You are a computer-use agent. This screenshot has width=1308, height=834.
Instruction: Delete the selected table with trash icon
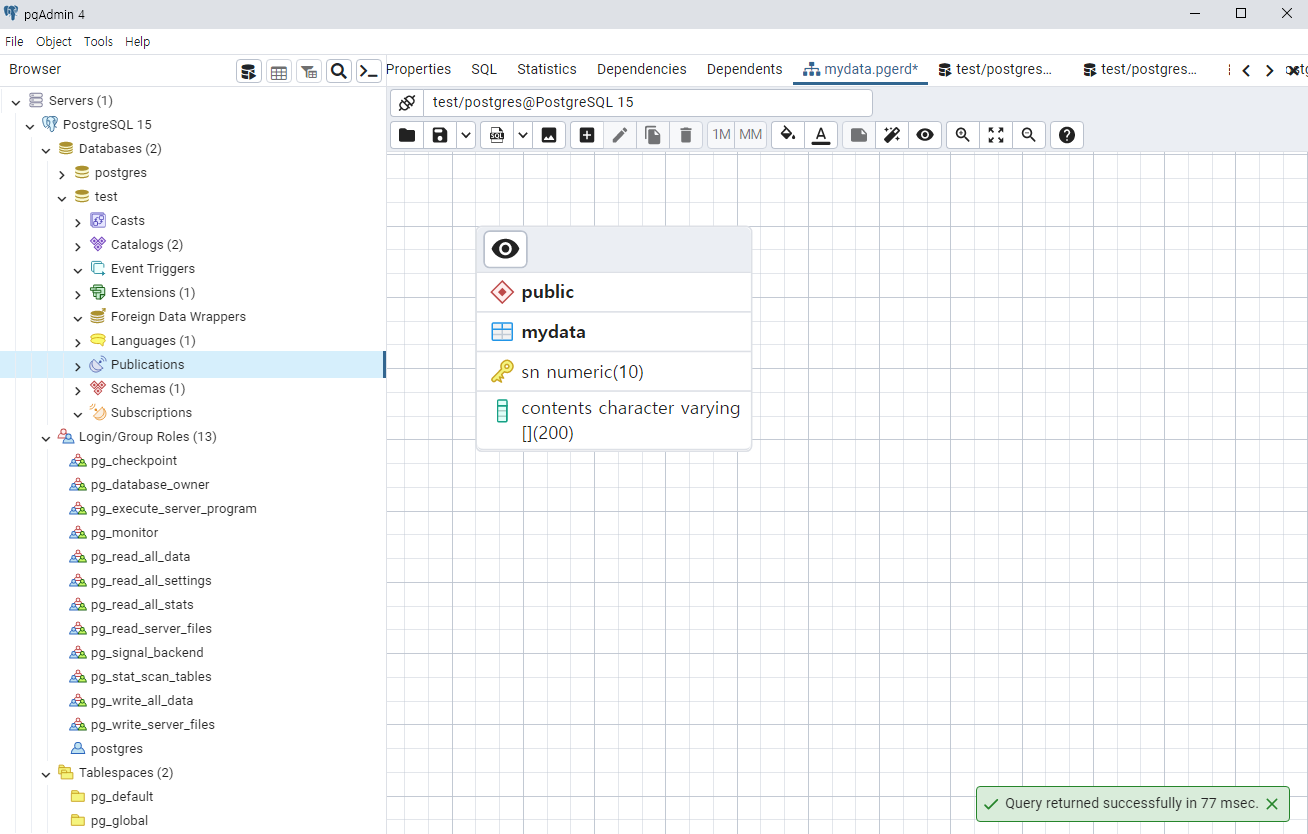686,135
